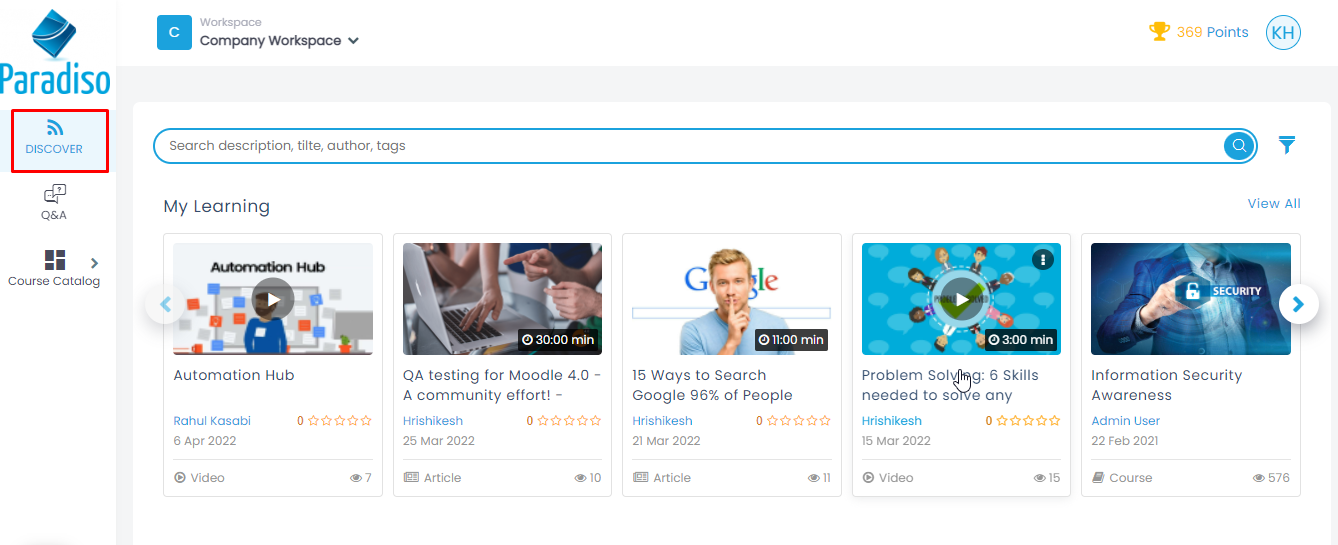Play the Automation Hub video
This screenshot has width=1338, height=545.
(272, 298)
